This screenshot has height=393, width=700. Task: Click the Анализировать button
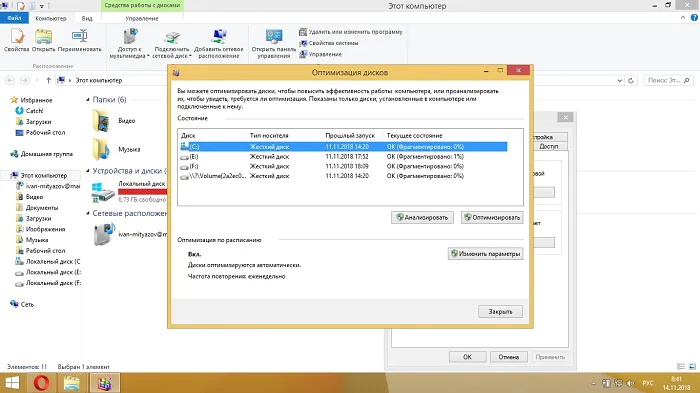coord(422,217)
